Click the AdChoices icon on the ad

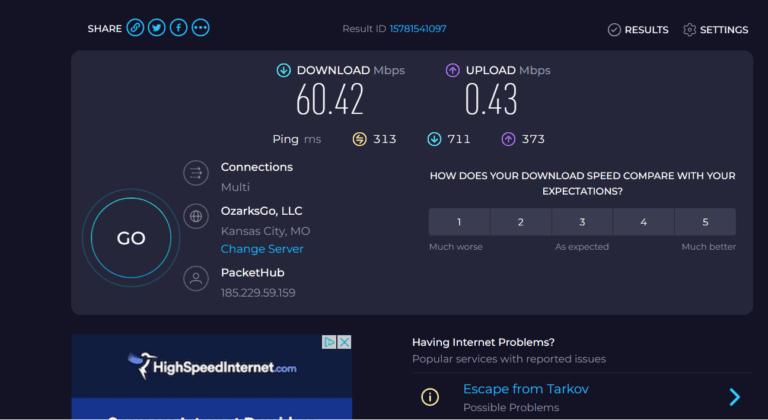(329, 342)
